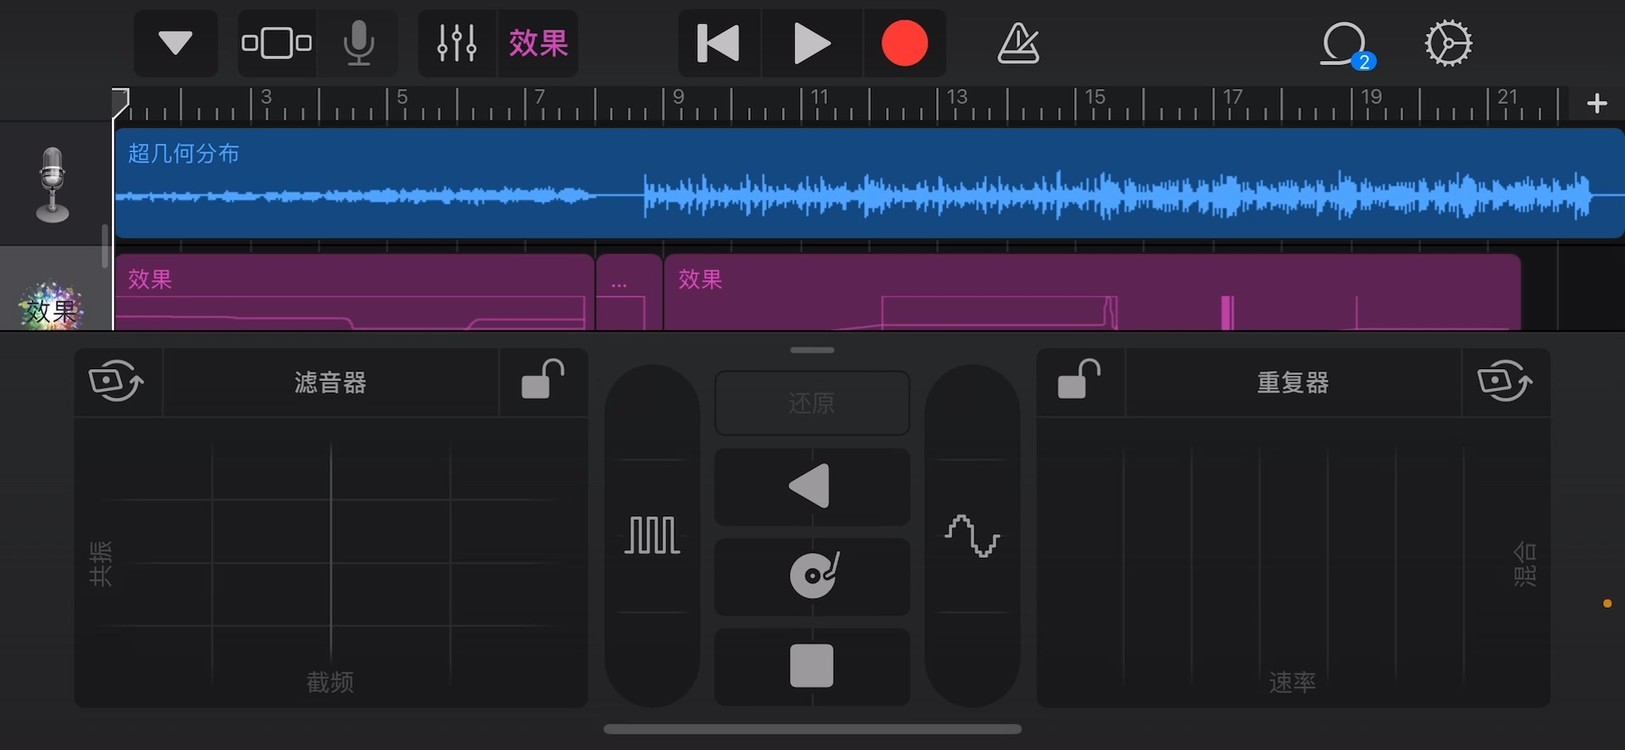Viewport: 1625px width, 750px height.
Task: Select the microphone audio track header
Action: click(x=52, y=184)
